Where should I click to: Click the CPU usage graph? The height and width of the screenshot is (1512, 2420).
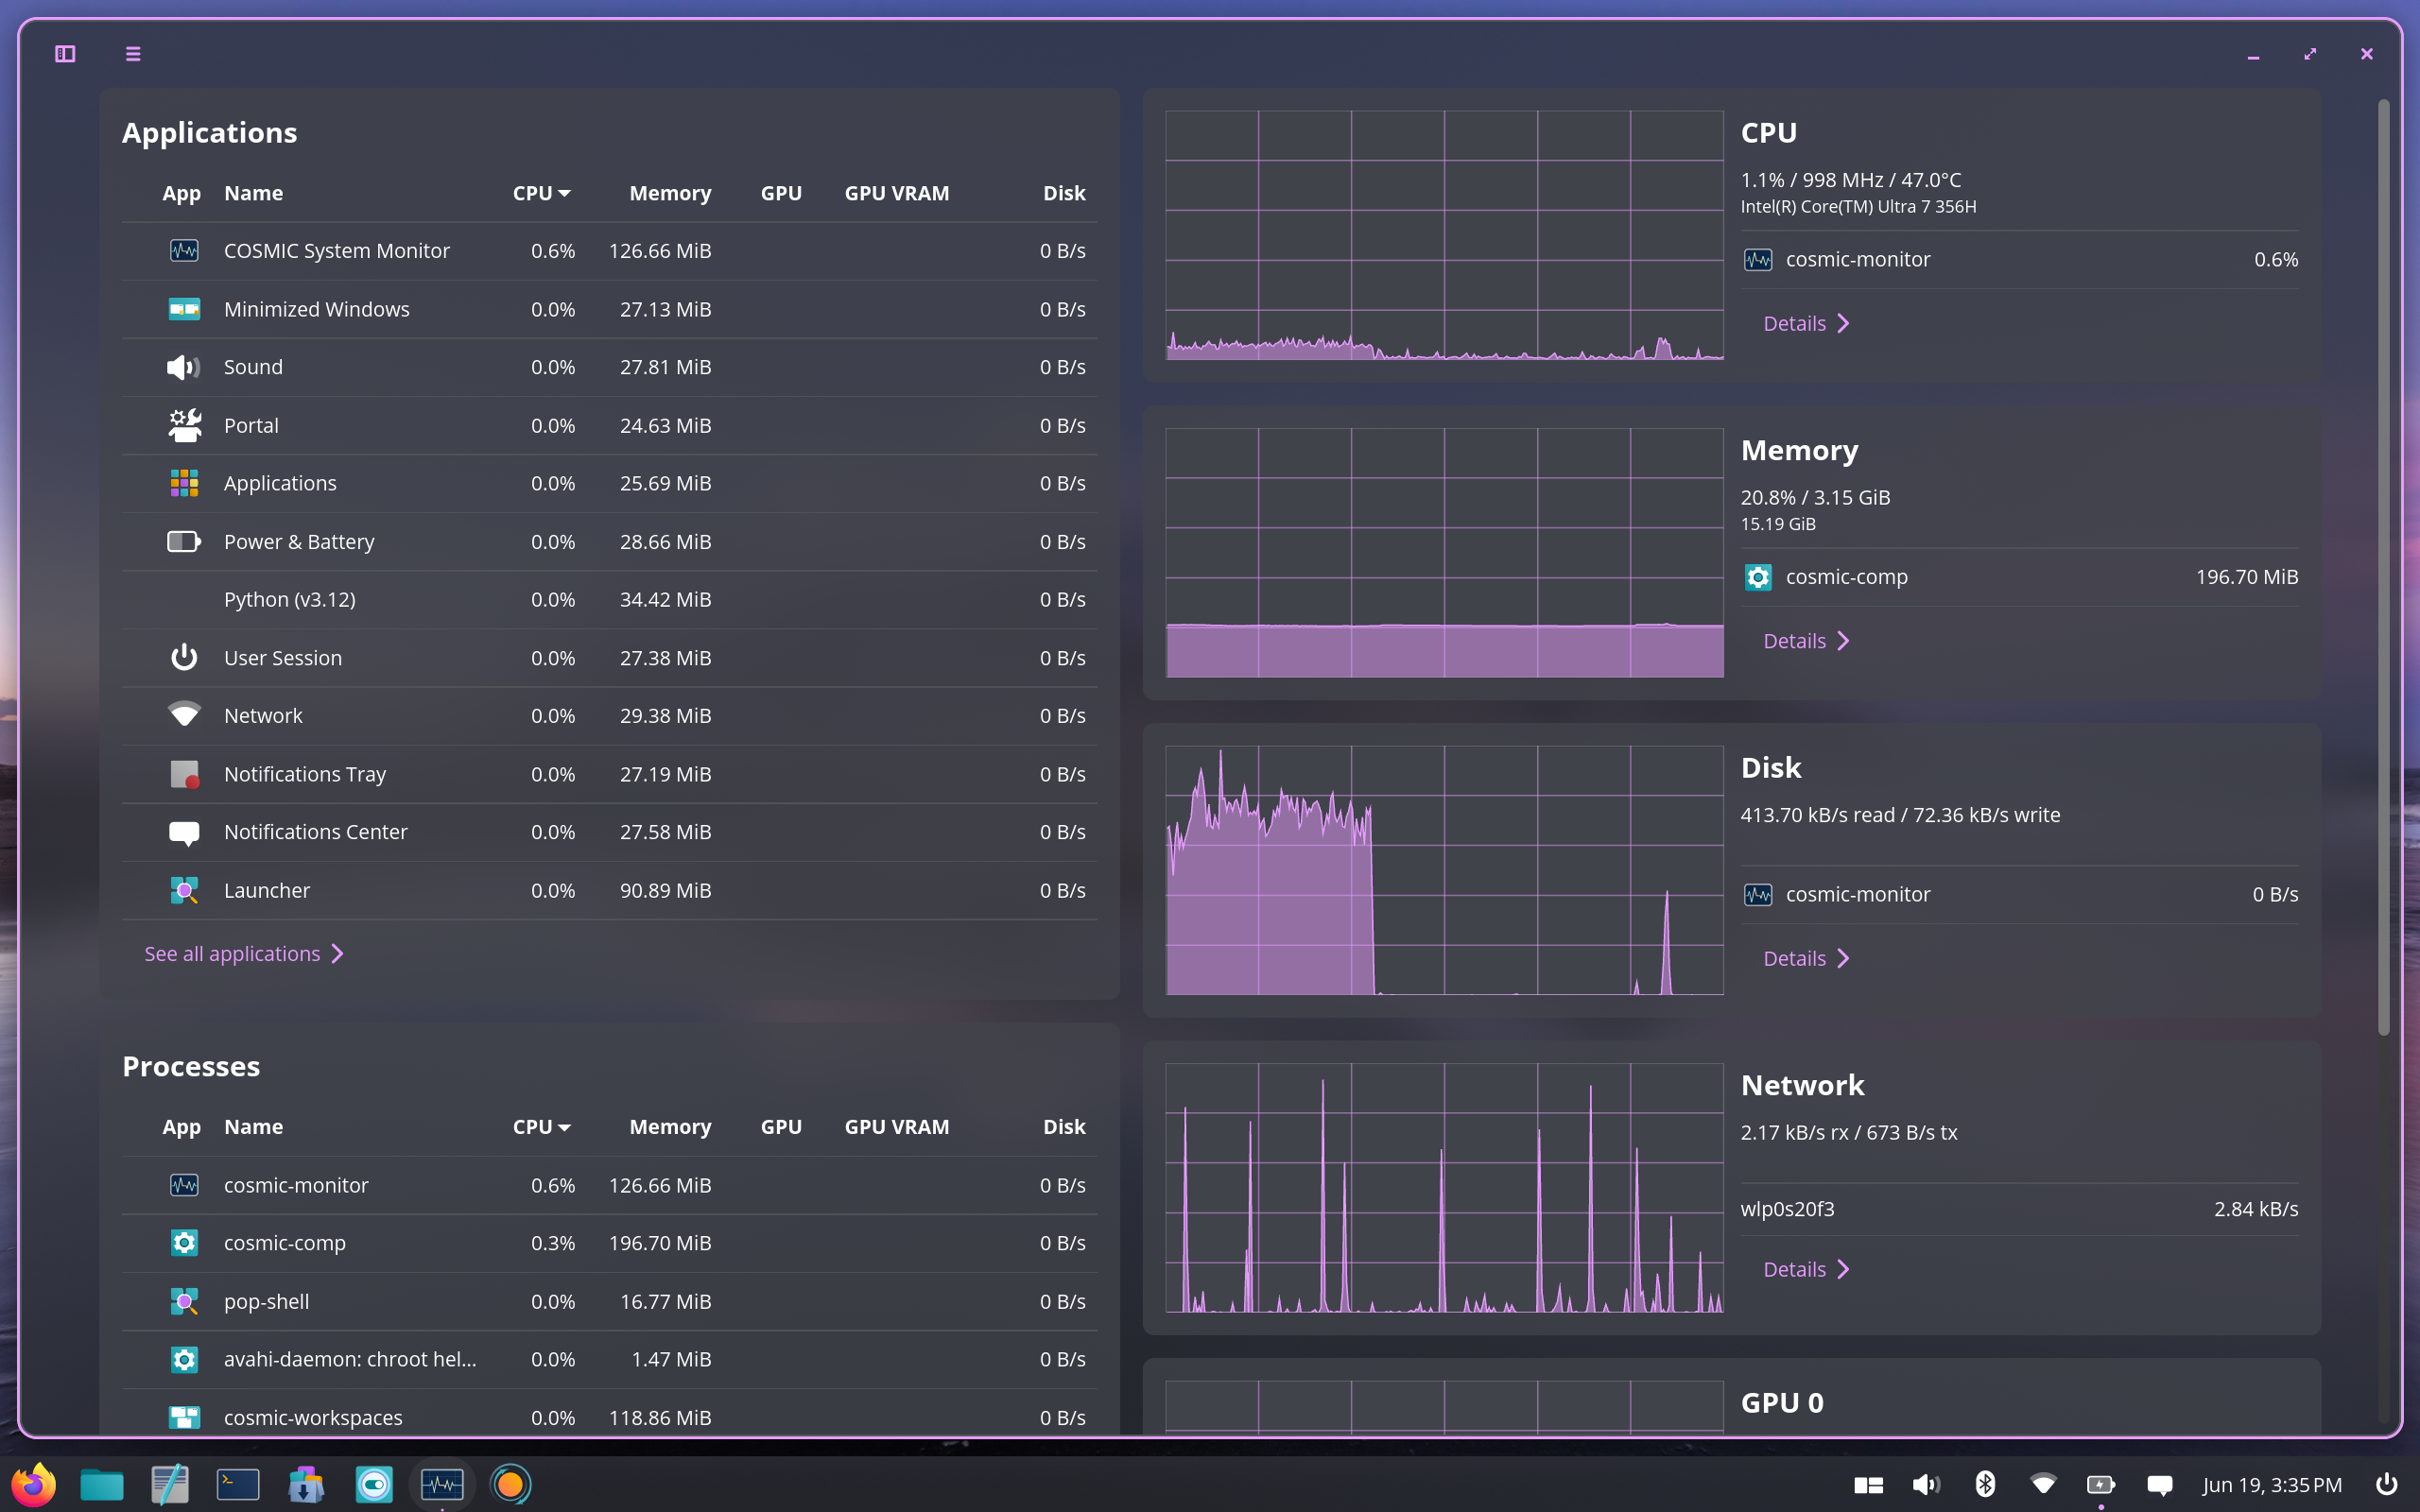coord(1444,235)
